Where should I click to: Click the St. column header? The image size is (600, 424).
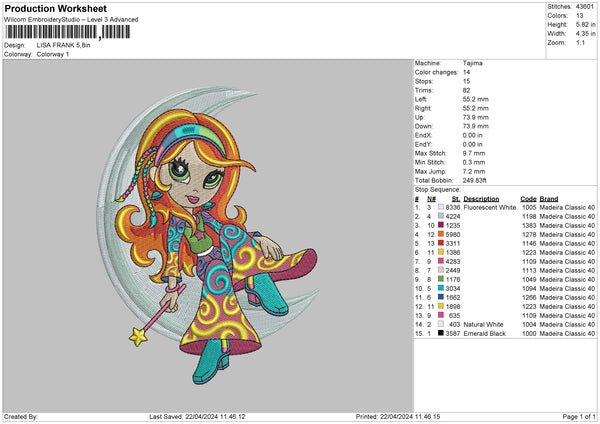coord(455,199)
